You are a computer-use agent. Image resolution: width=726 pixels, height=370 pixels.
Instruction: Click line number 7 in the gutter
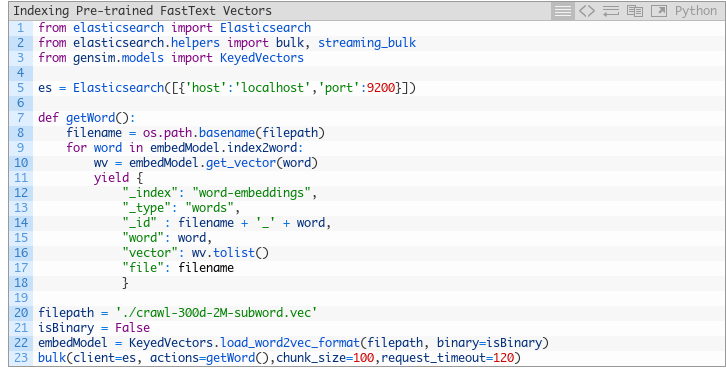point(20,118)
